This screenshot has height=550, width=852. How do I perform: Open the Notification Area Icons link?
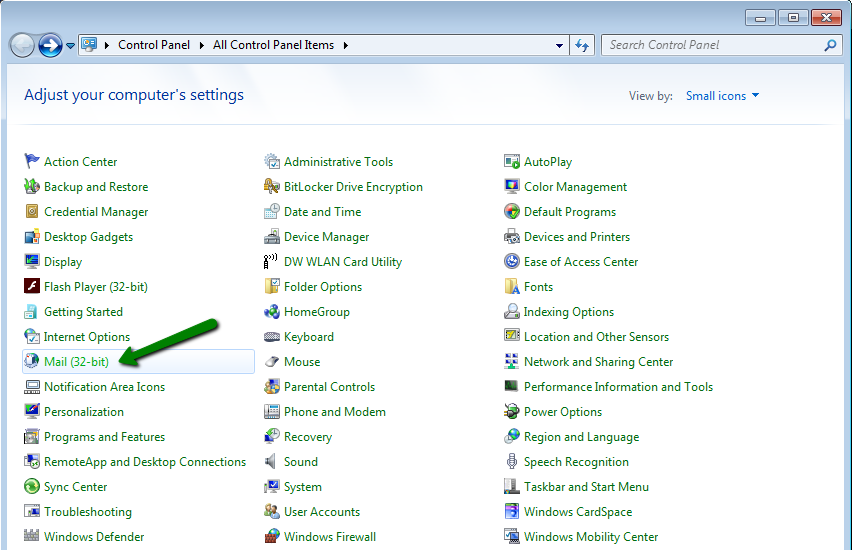coord(104,386)
